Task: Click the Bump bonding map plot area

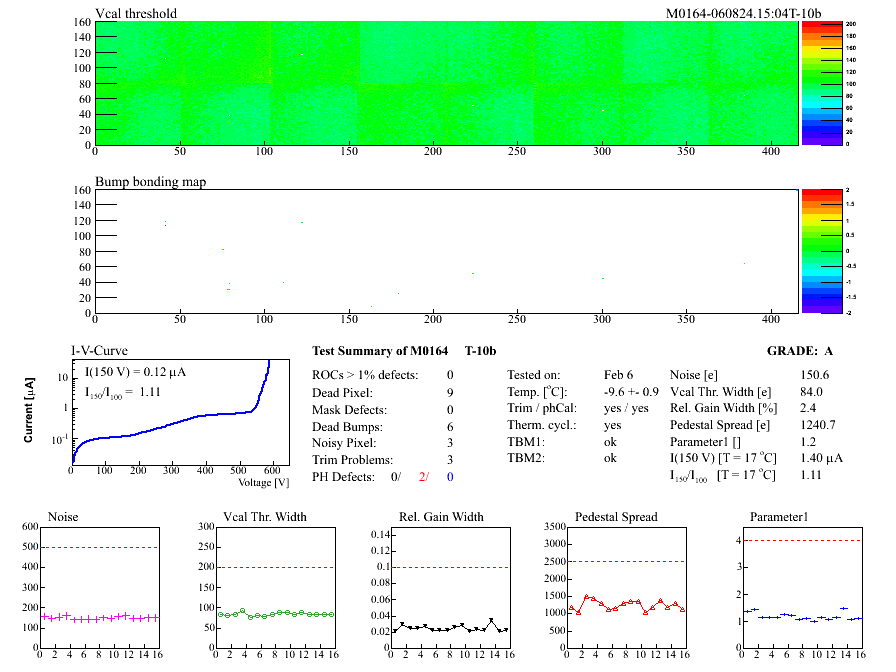Action: coord(446,251)
